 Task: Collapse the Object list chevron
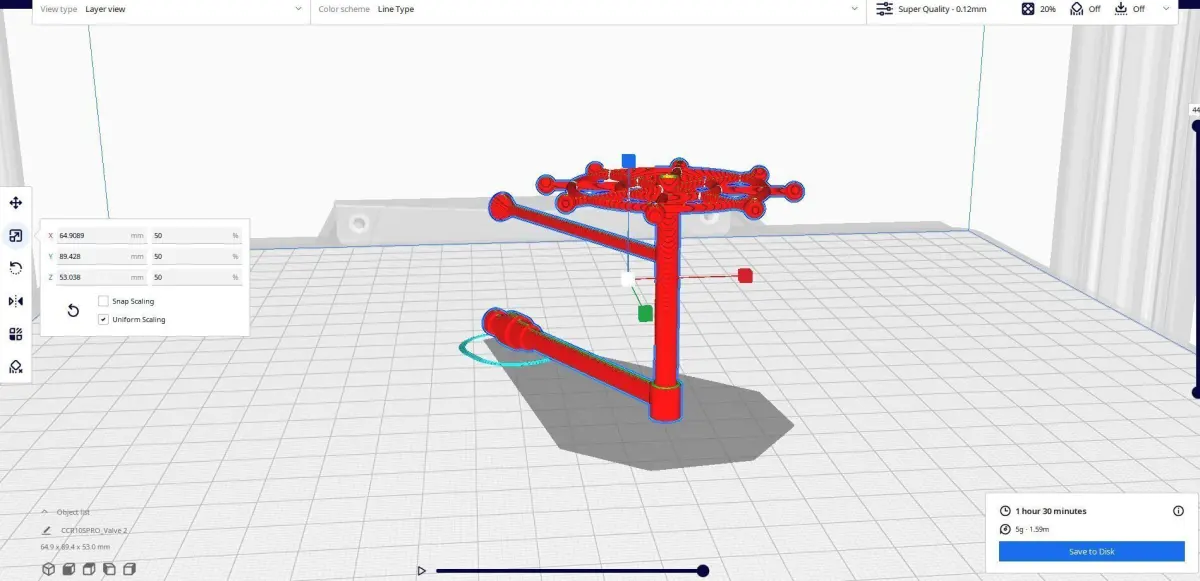46,511
